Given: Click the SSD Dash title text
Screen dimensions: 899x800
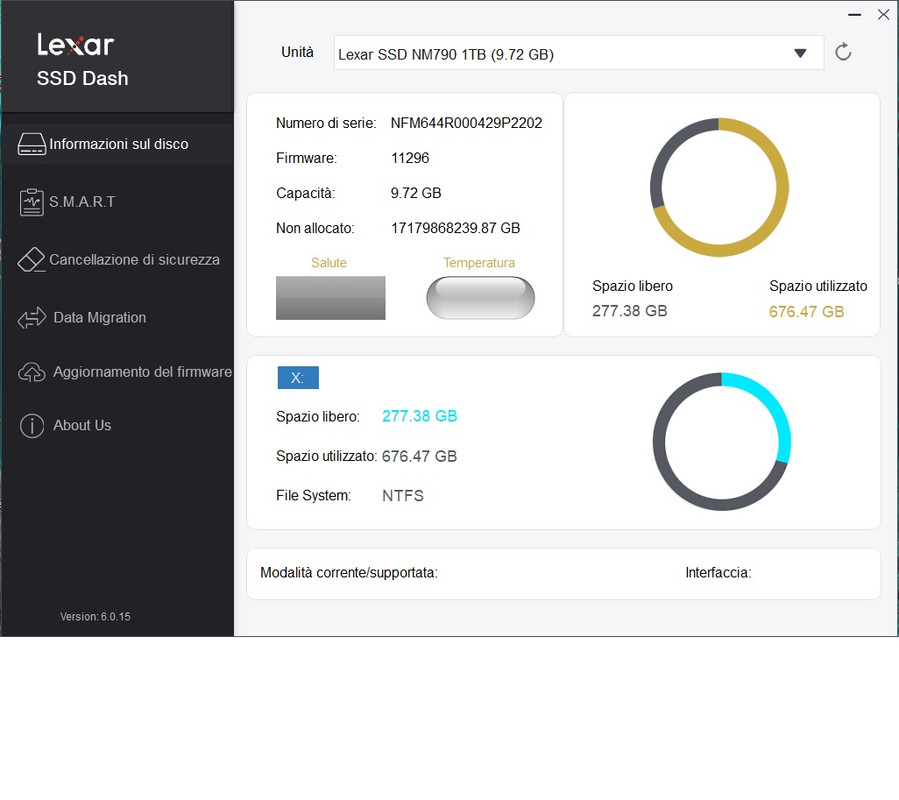Looking at the screenshot, I should [83, 79].
